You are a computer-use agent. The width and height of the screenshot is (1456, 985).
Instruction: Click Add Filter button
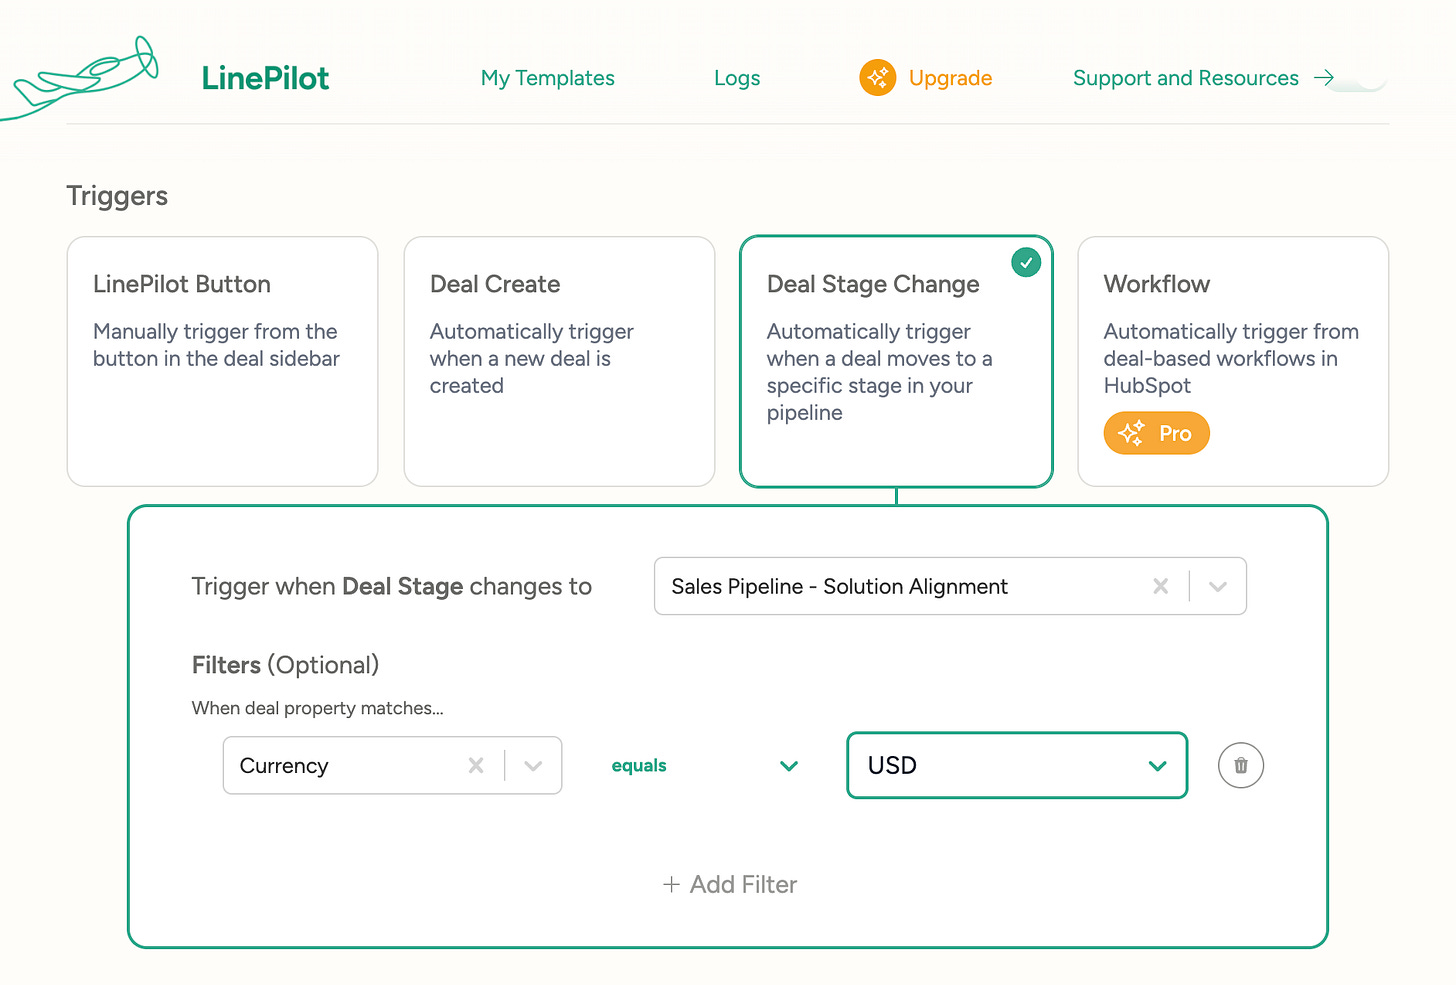(x=730, y=885)
